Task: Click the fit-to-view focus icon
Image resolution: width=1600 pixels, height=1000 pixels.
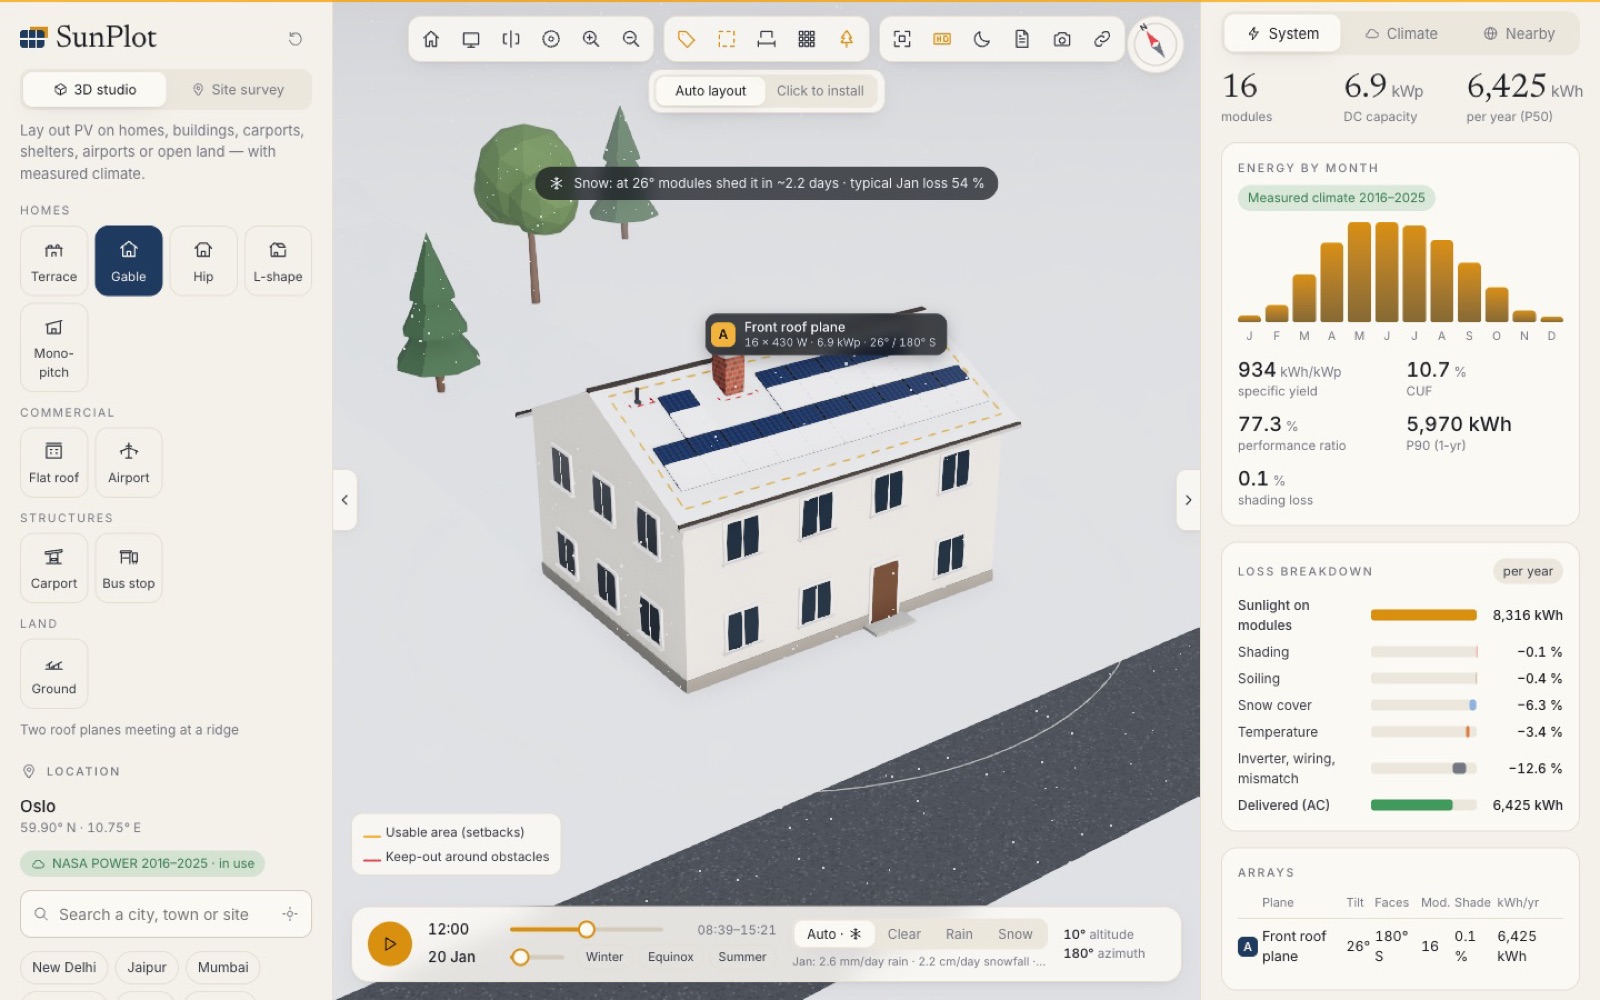Action: [902, 39]
